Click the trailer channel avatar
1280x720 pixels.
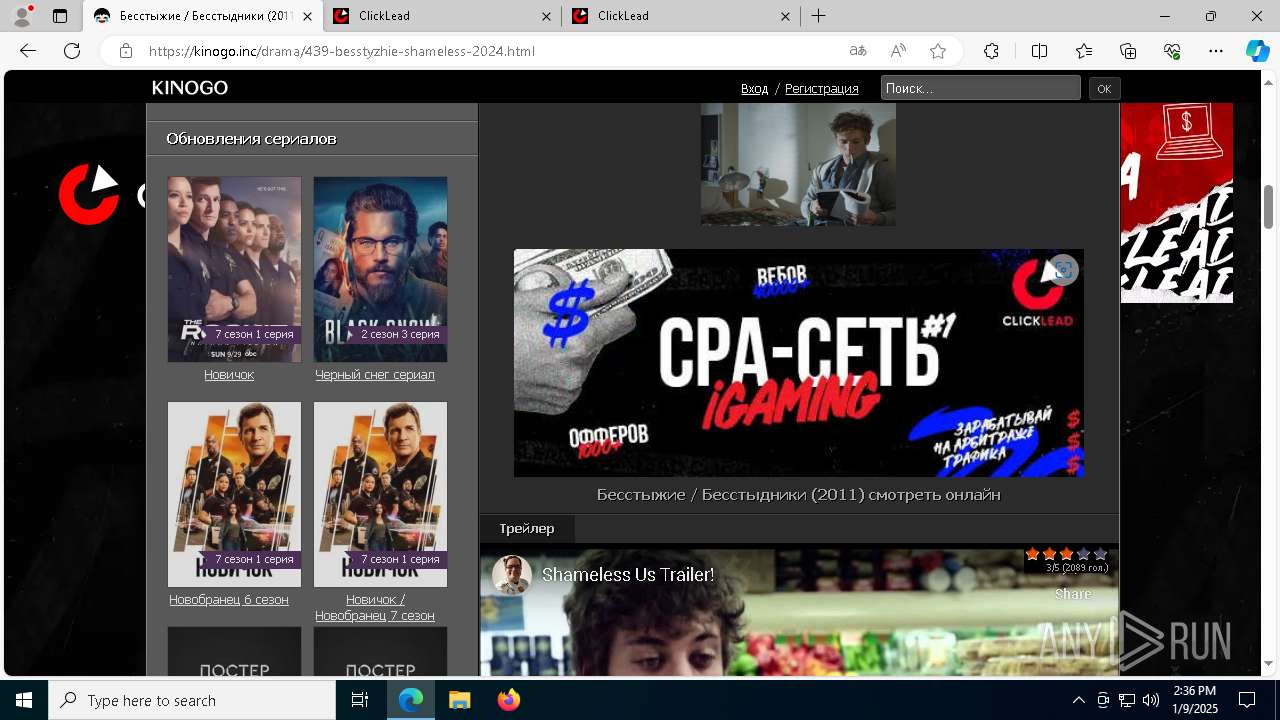pyautogui.click(x=512, y=575)
